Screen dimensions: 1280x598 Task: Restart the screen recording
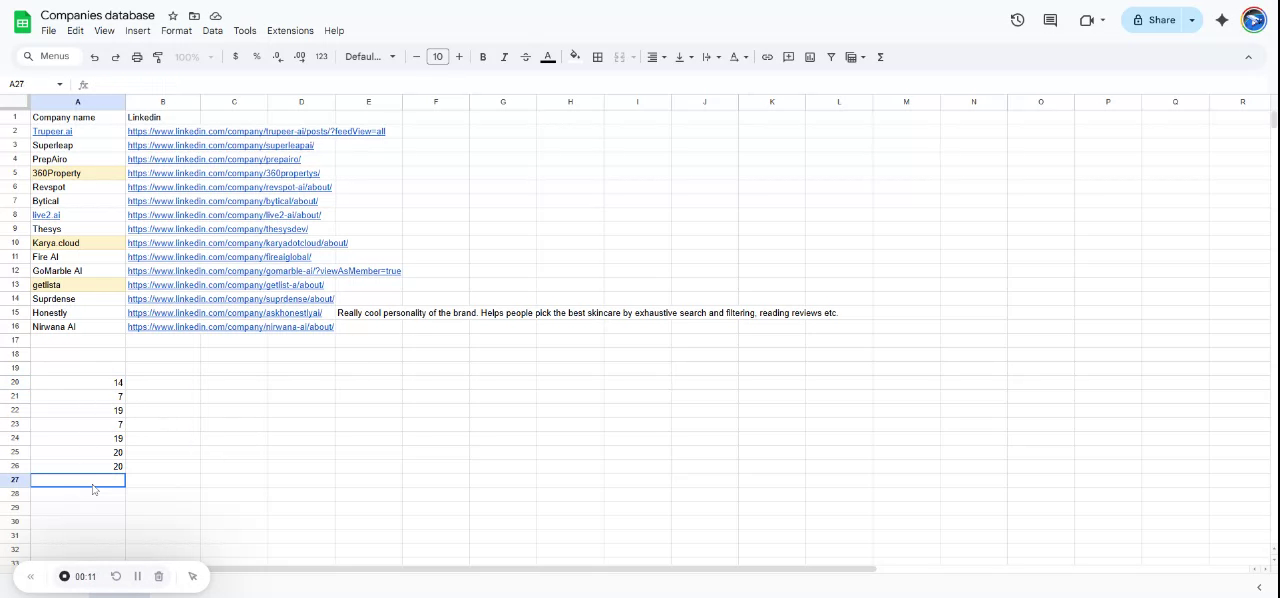[116, 576]
